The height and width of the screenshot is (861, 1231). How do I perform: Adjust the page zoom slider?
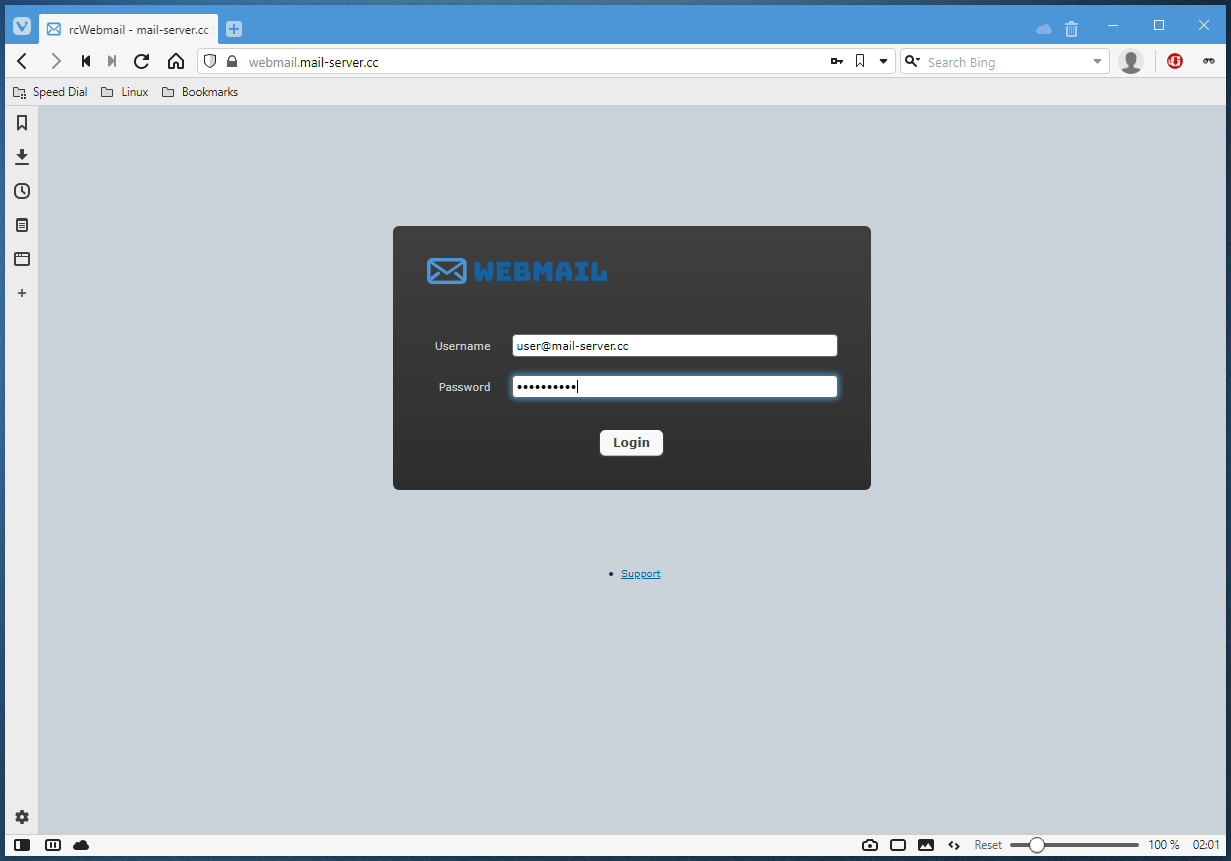click(1037, 845)
